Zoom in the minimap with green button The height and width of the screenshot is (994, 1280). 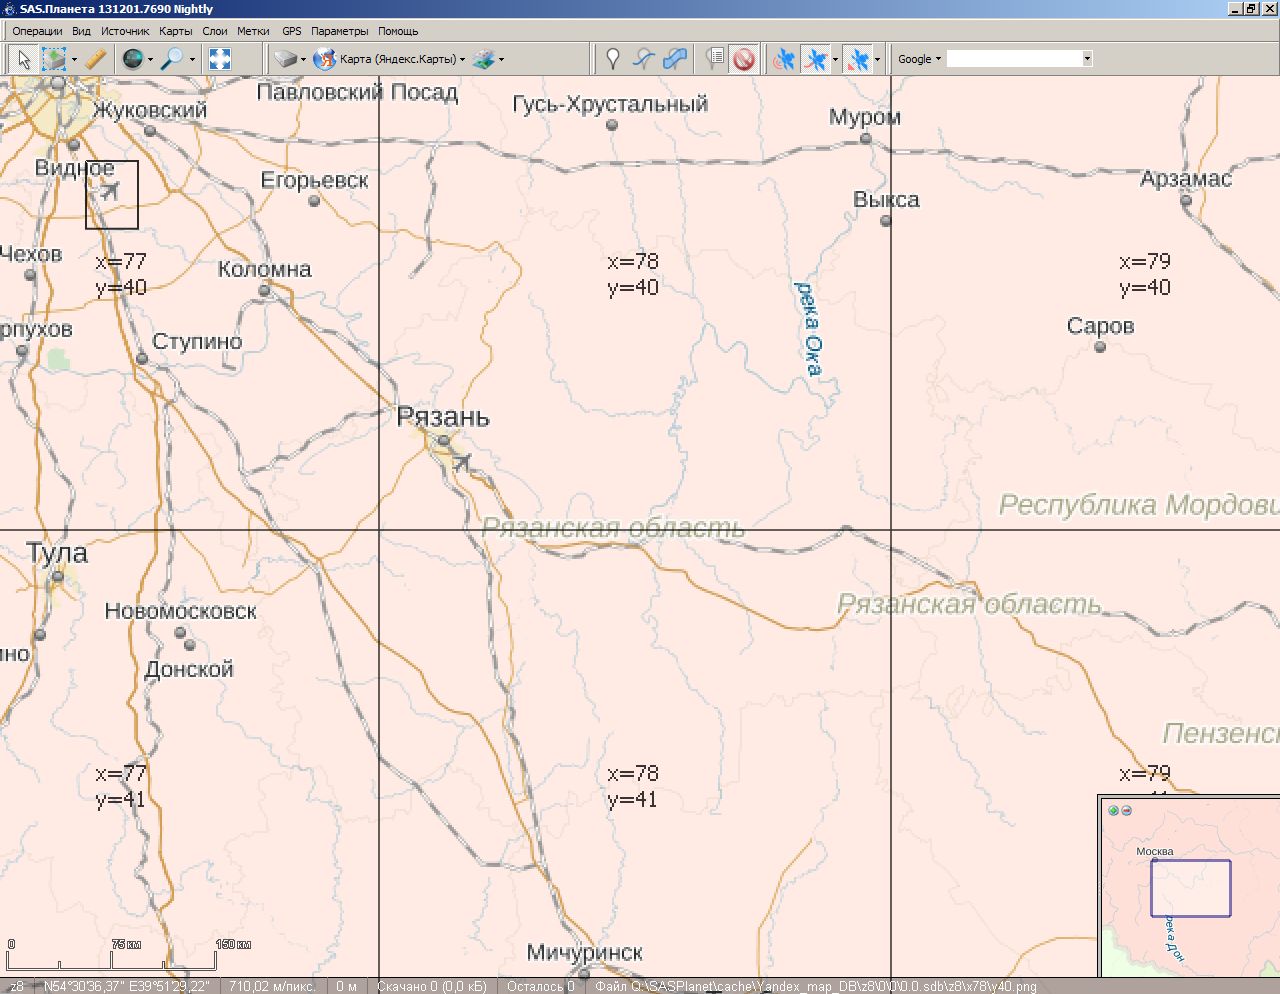[1114, 810]
